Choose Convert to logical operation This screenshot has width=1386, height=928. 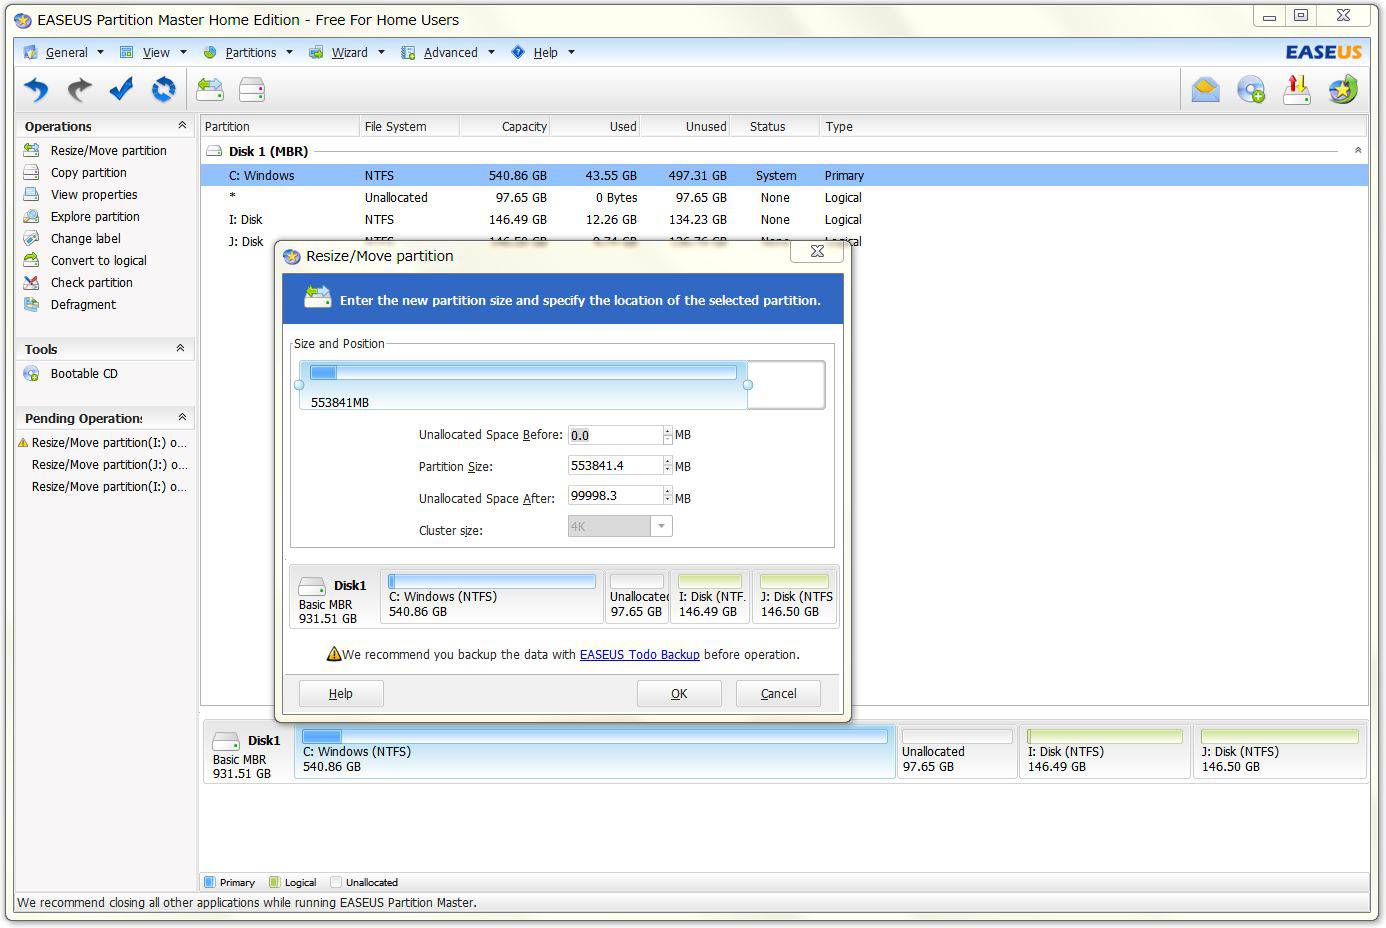(99, 261)
